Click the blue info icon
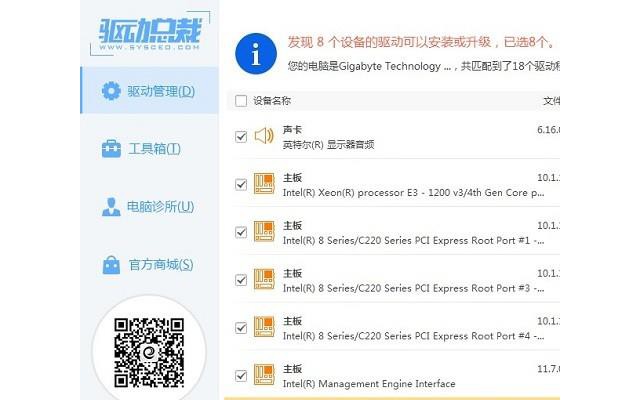Image resolution: width=640 pixels, height=400 pixels. (256, 53)
